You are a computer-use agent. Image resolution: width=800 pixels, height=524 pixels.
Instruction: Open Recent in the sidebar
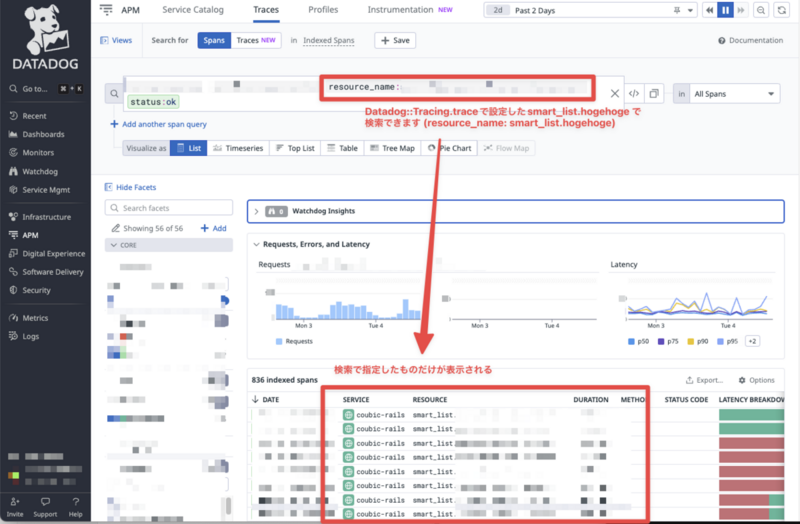pyautogui.click(x=34, y=116)
